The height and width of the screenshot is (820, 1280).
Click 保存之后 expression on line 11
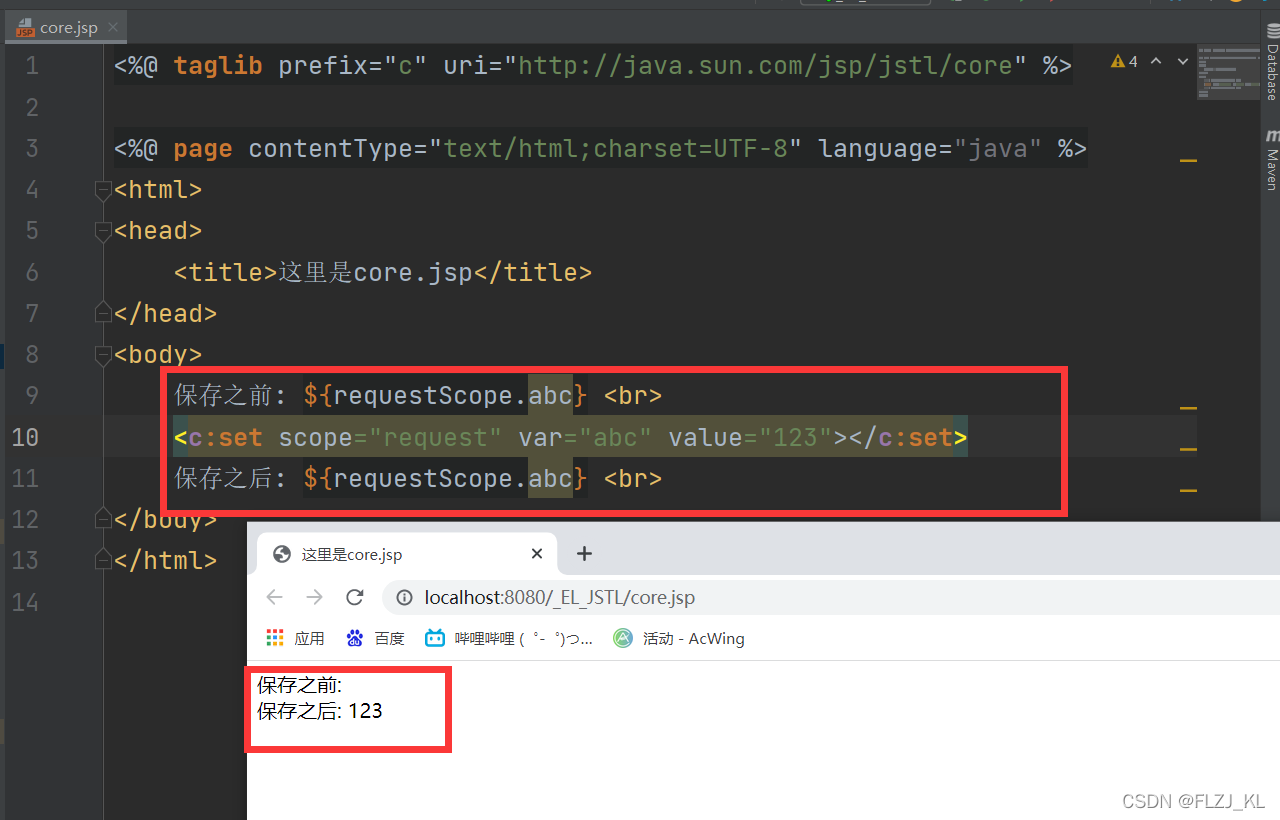point(418,479)
